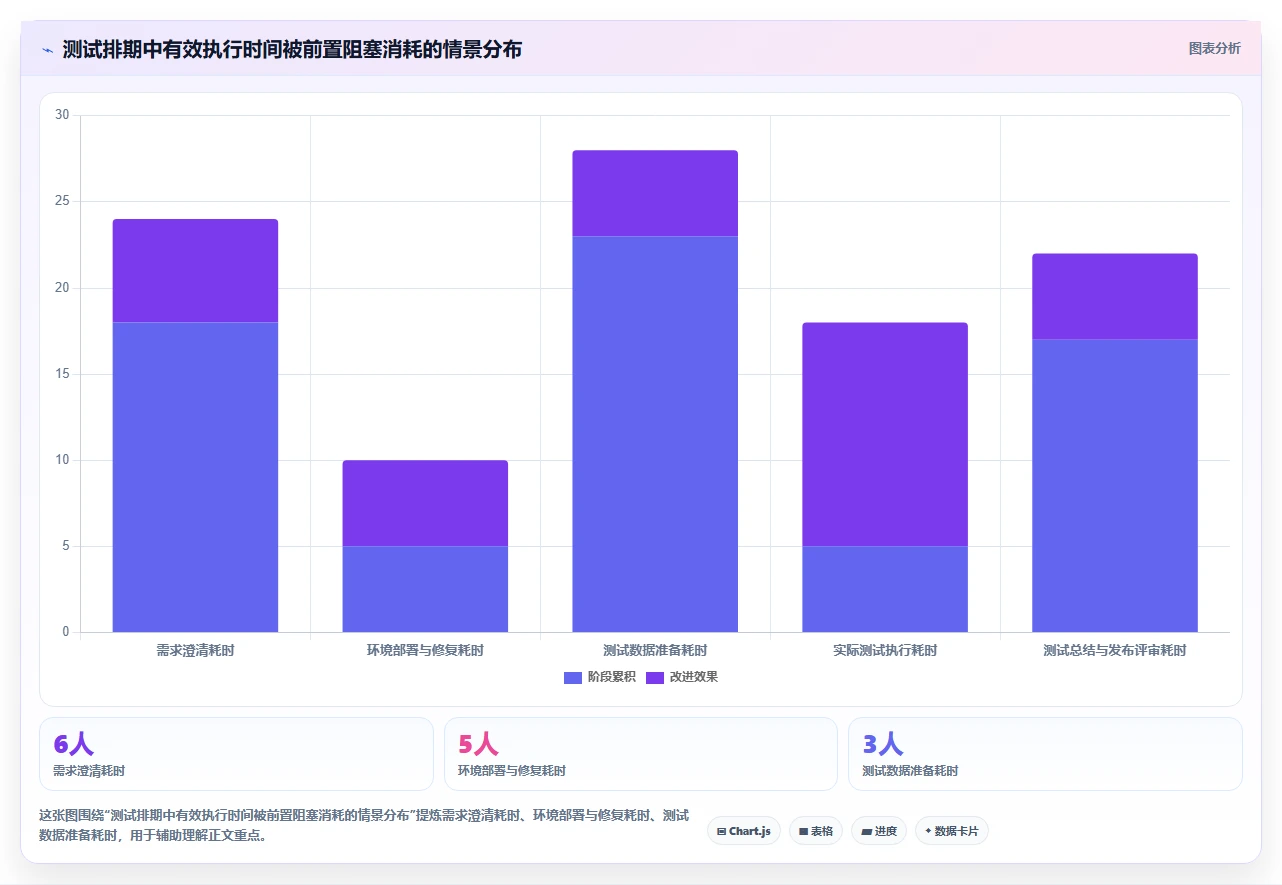The image size is (1282, 885).
Task: Click the purple bar segment for 需求澄清耗时
Action: [195, 270]
